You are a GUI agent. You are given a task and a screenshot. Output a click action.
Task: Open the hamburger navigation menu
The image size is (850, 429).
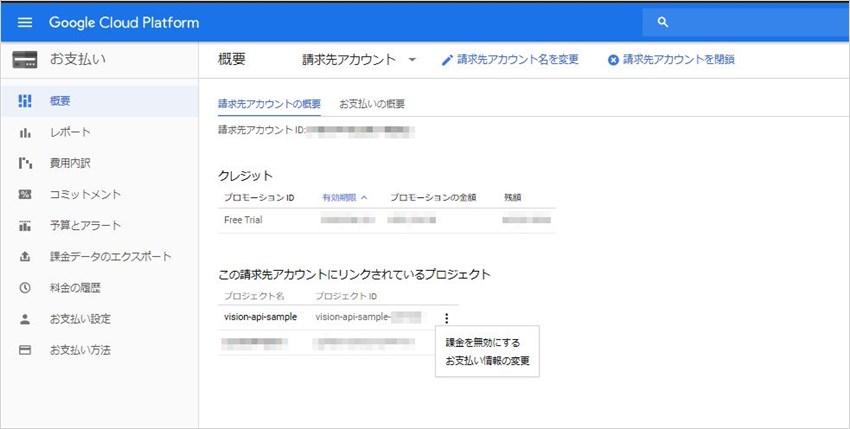coord(25,22)
